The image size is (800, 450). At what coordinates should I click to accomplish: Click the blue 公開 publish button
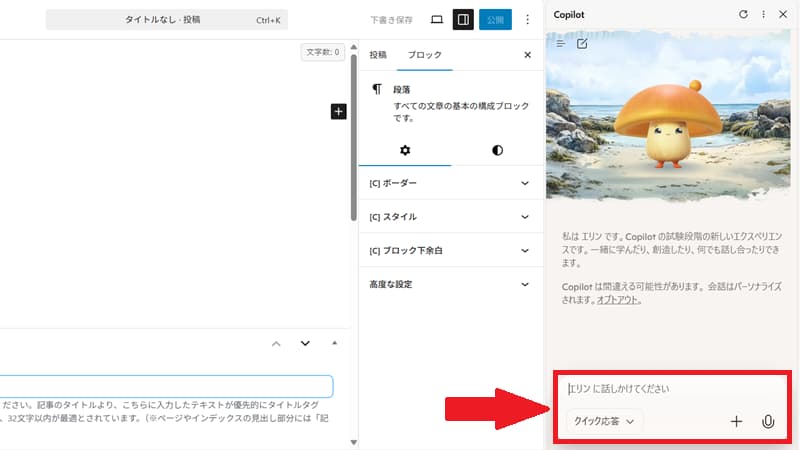click(x=495, y=20)
